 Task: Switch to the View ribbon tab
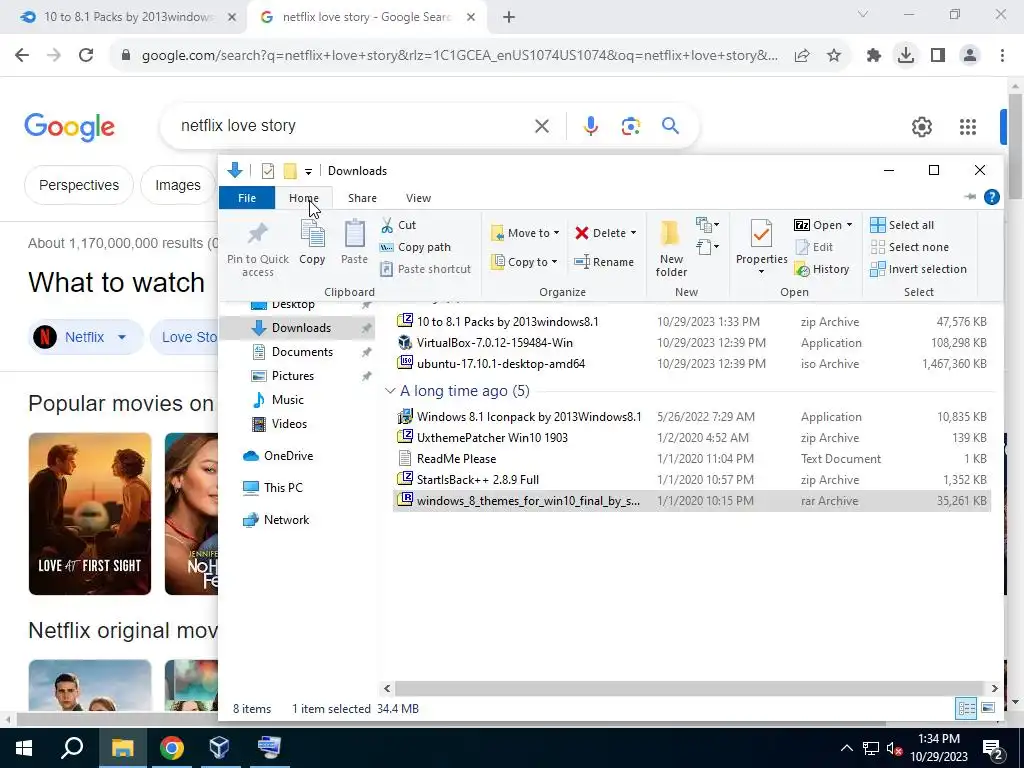click(418, 198)
